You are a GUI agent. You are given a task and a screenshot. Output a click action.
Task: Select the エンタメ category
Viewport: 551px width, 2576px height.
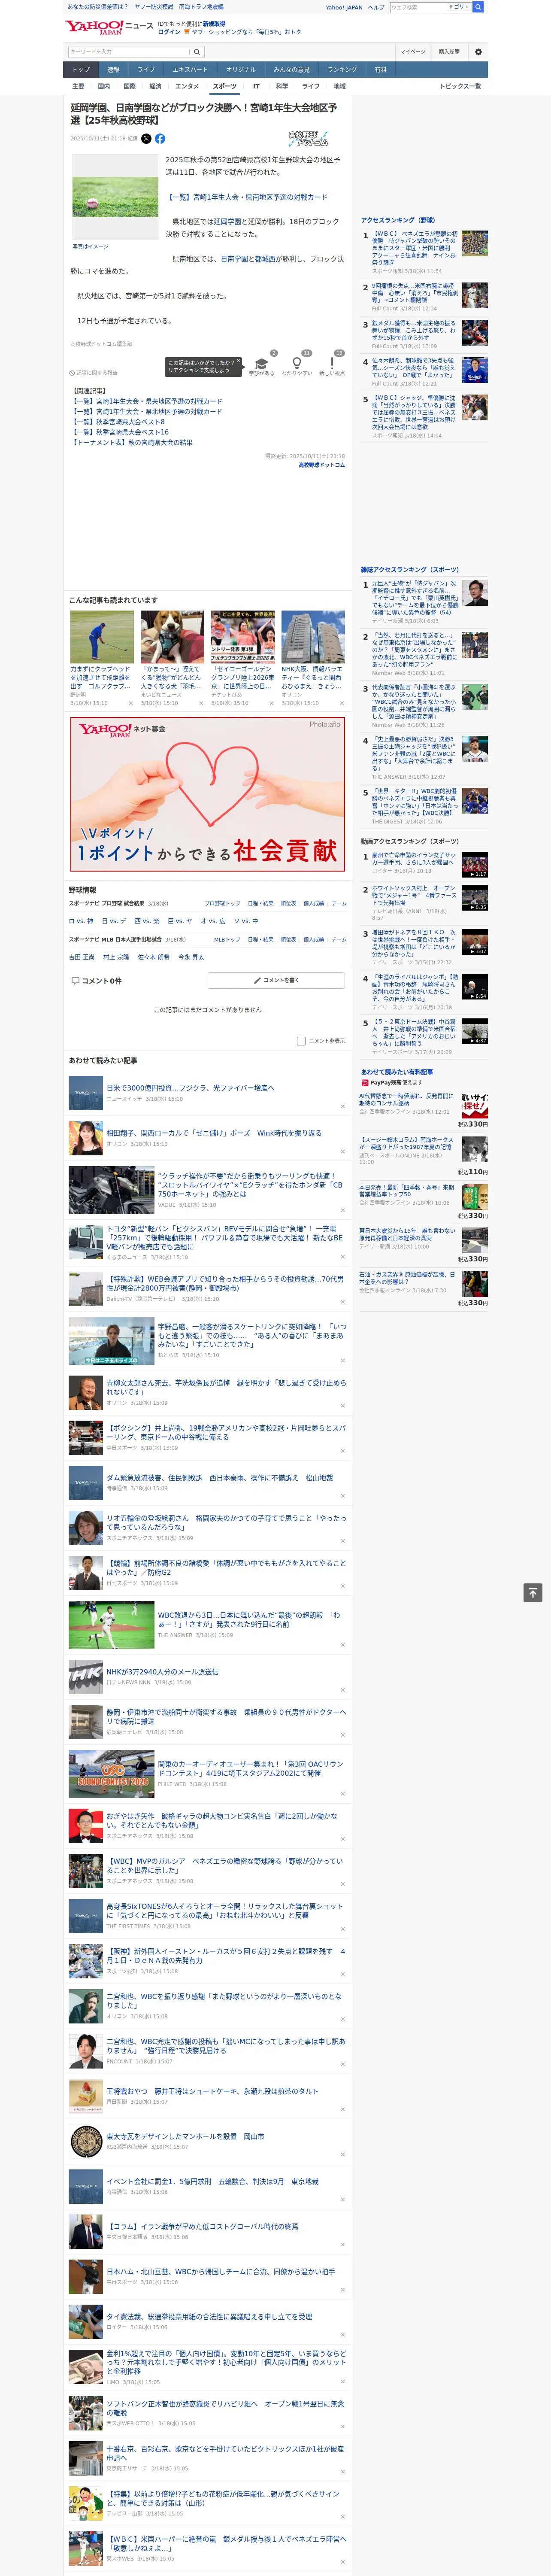click(187, 86)
